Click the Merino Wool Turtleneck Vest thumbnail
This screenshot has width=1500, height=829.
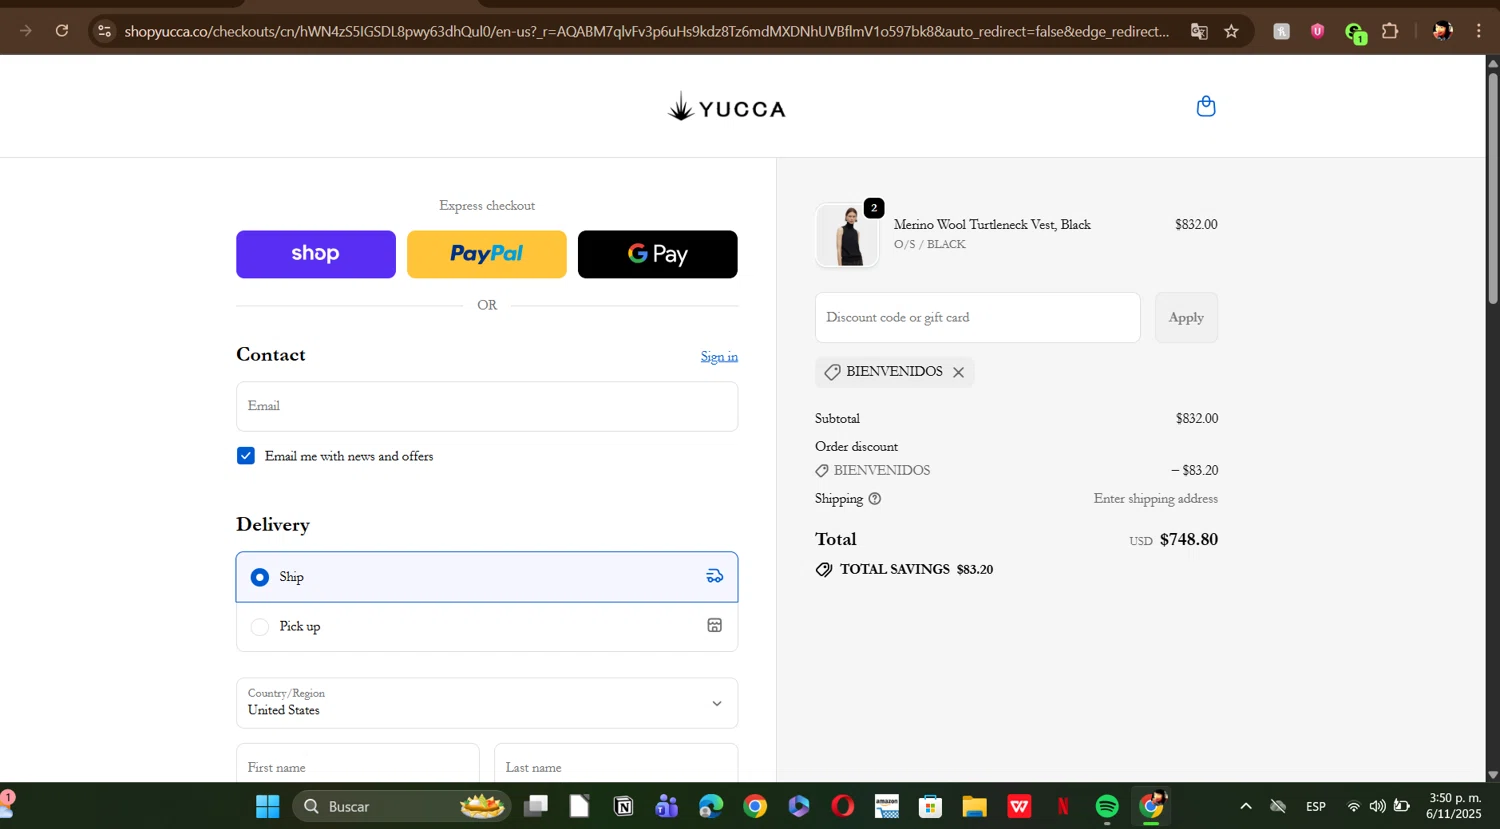pos(847,235)
